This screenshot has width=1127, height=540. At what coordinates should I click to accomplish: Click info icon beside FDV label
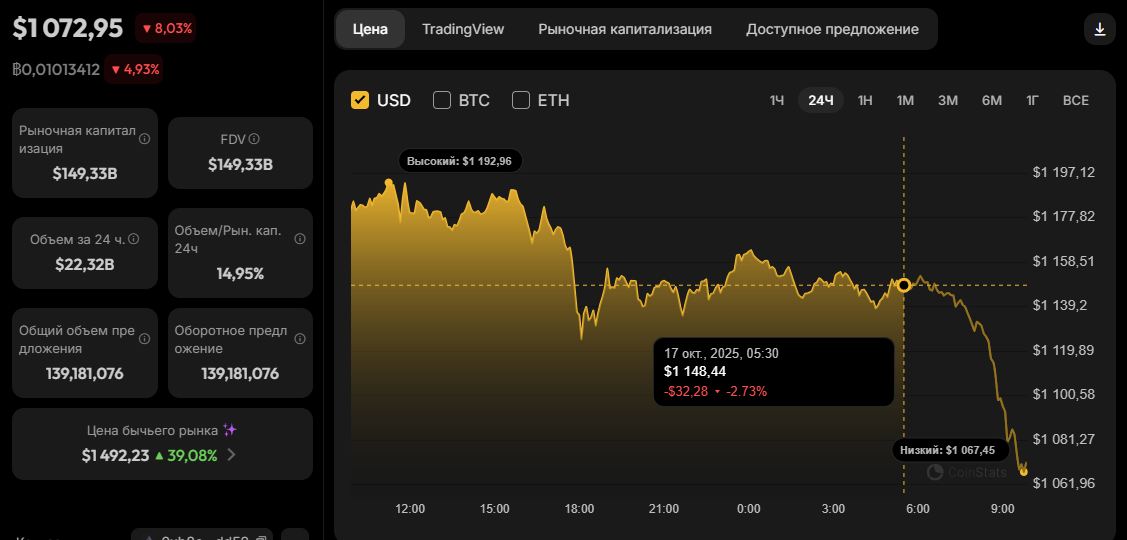[x=254, y=139]
